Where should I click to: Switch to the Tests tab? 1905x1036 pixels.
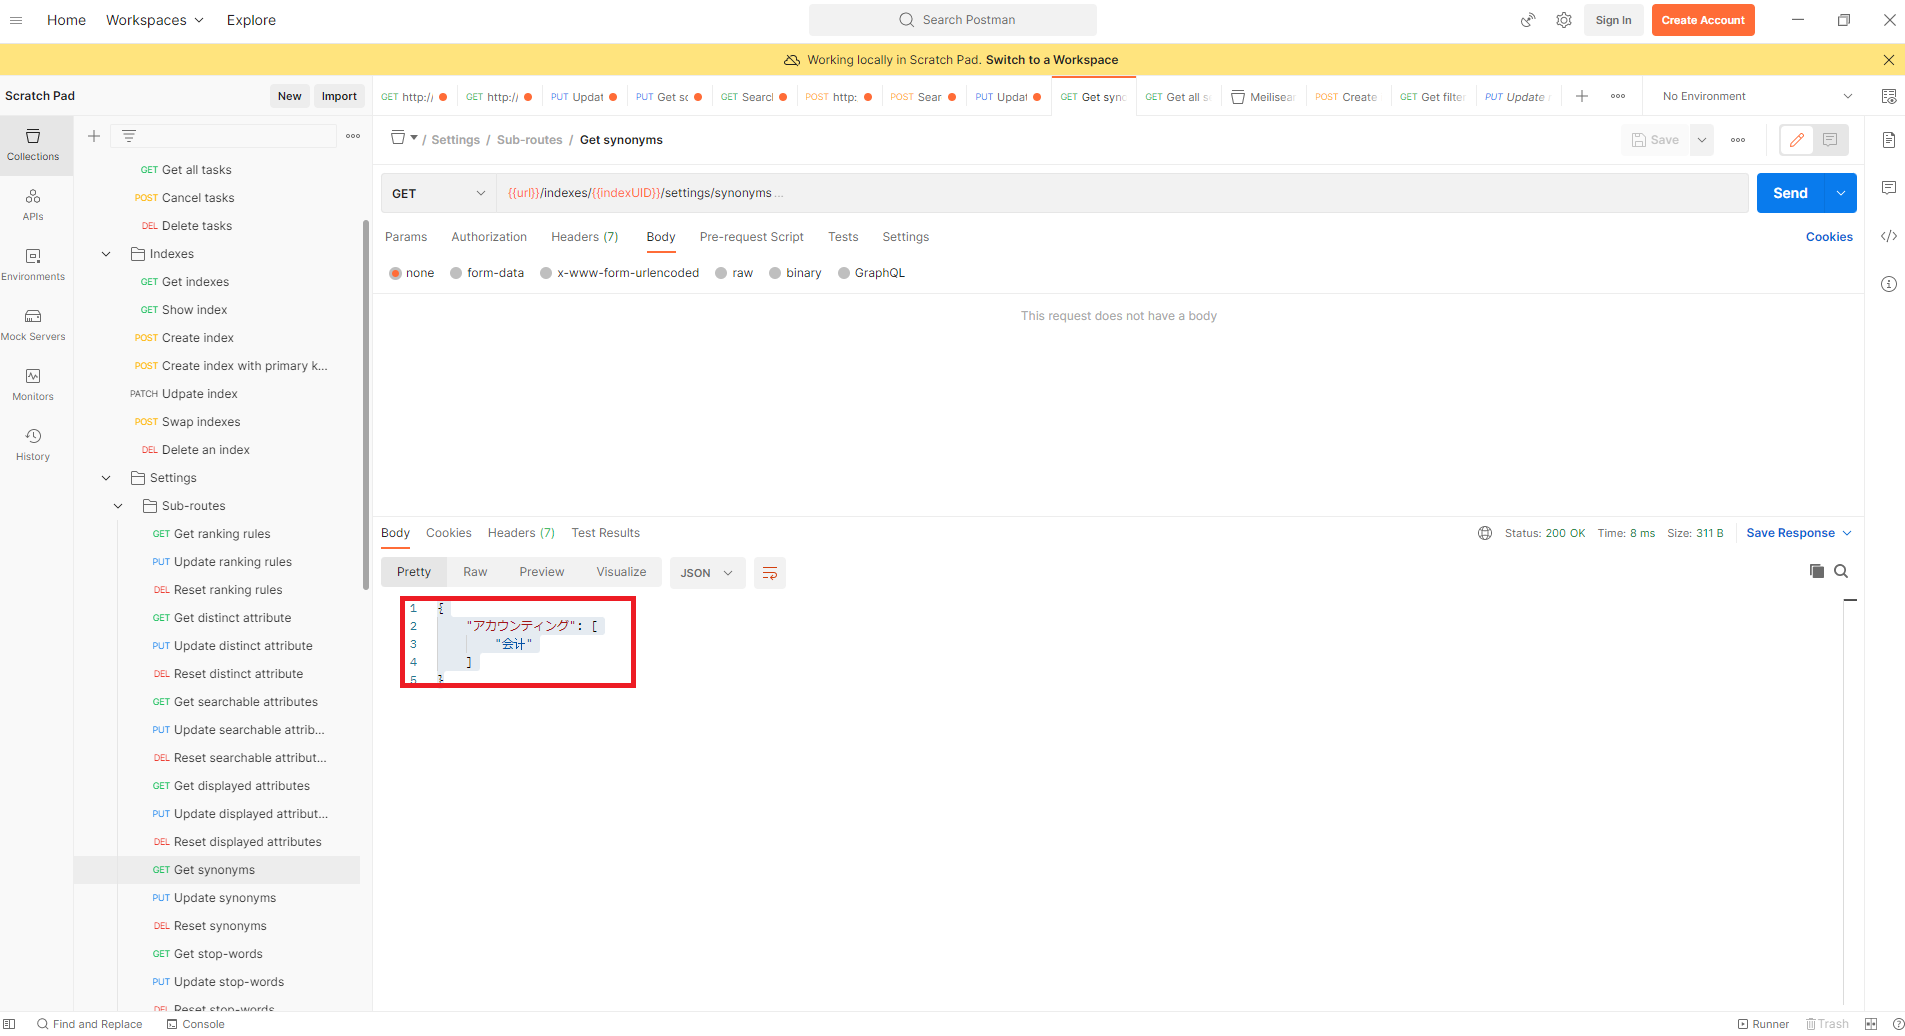tap(842, 236)
